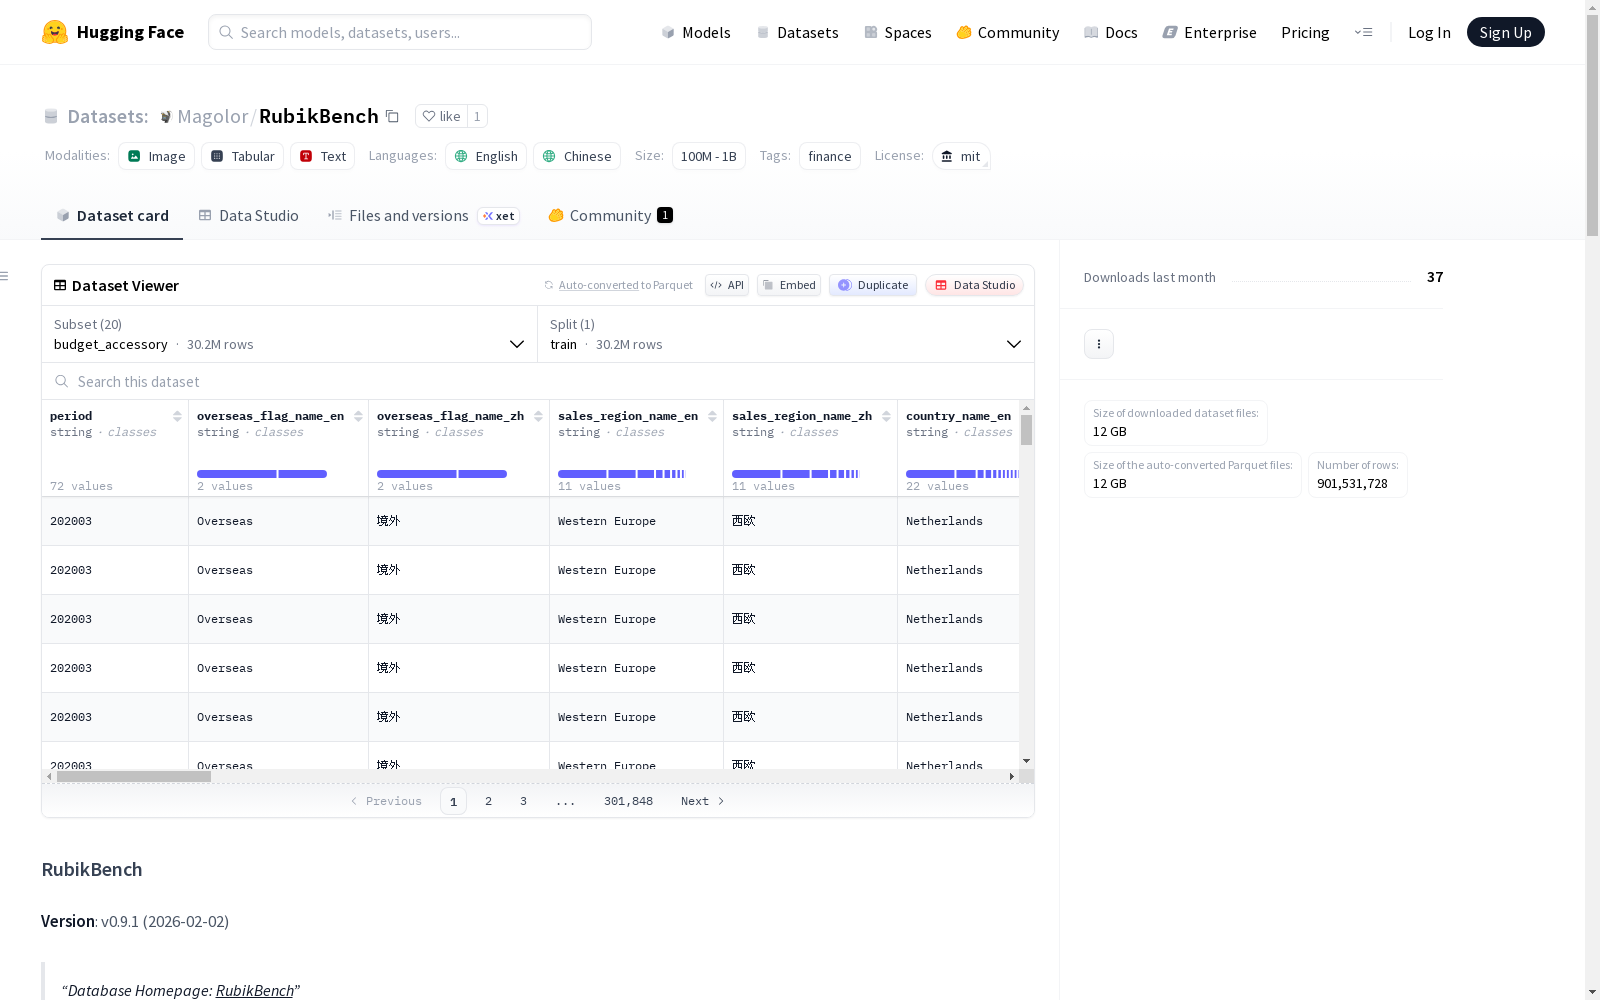Click the Sign Up button
This screenshot has height=1000, width=1600.
(x=1506, y=32)
